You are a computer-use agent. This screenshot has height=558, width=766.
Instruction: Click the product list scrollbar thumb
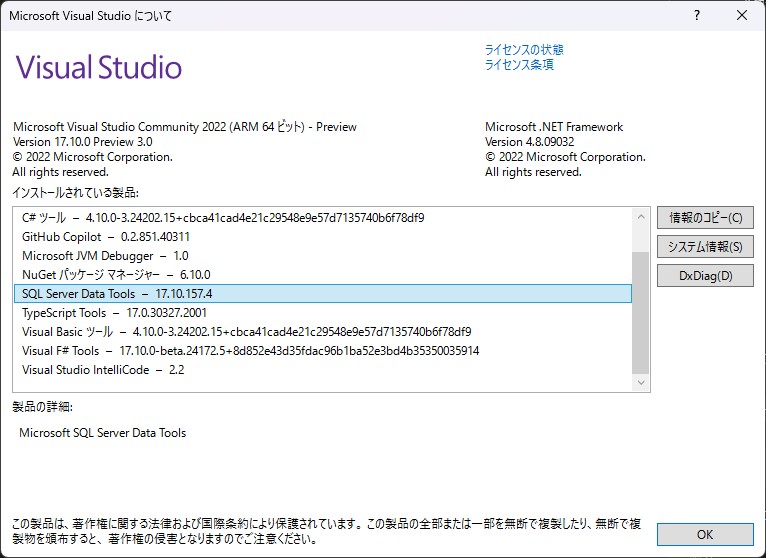(640, 313)
